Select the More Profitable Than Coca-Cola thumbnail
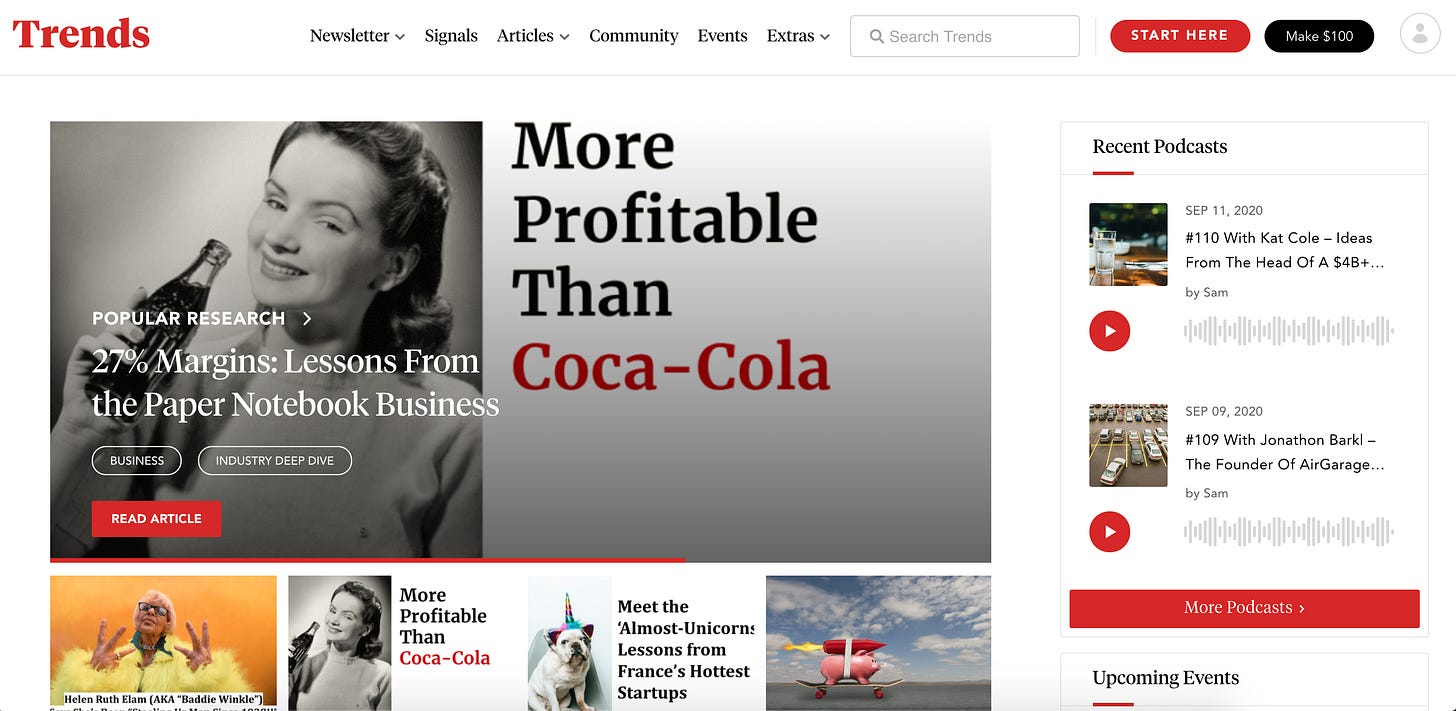The image size is (1456, 711). [401, 643]
